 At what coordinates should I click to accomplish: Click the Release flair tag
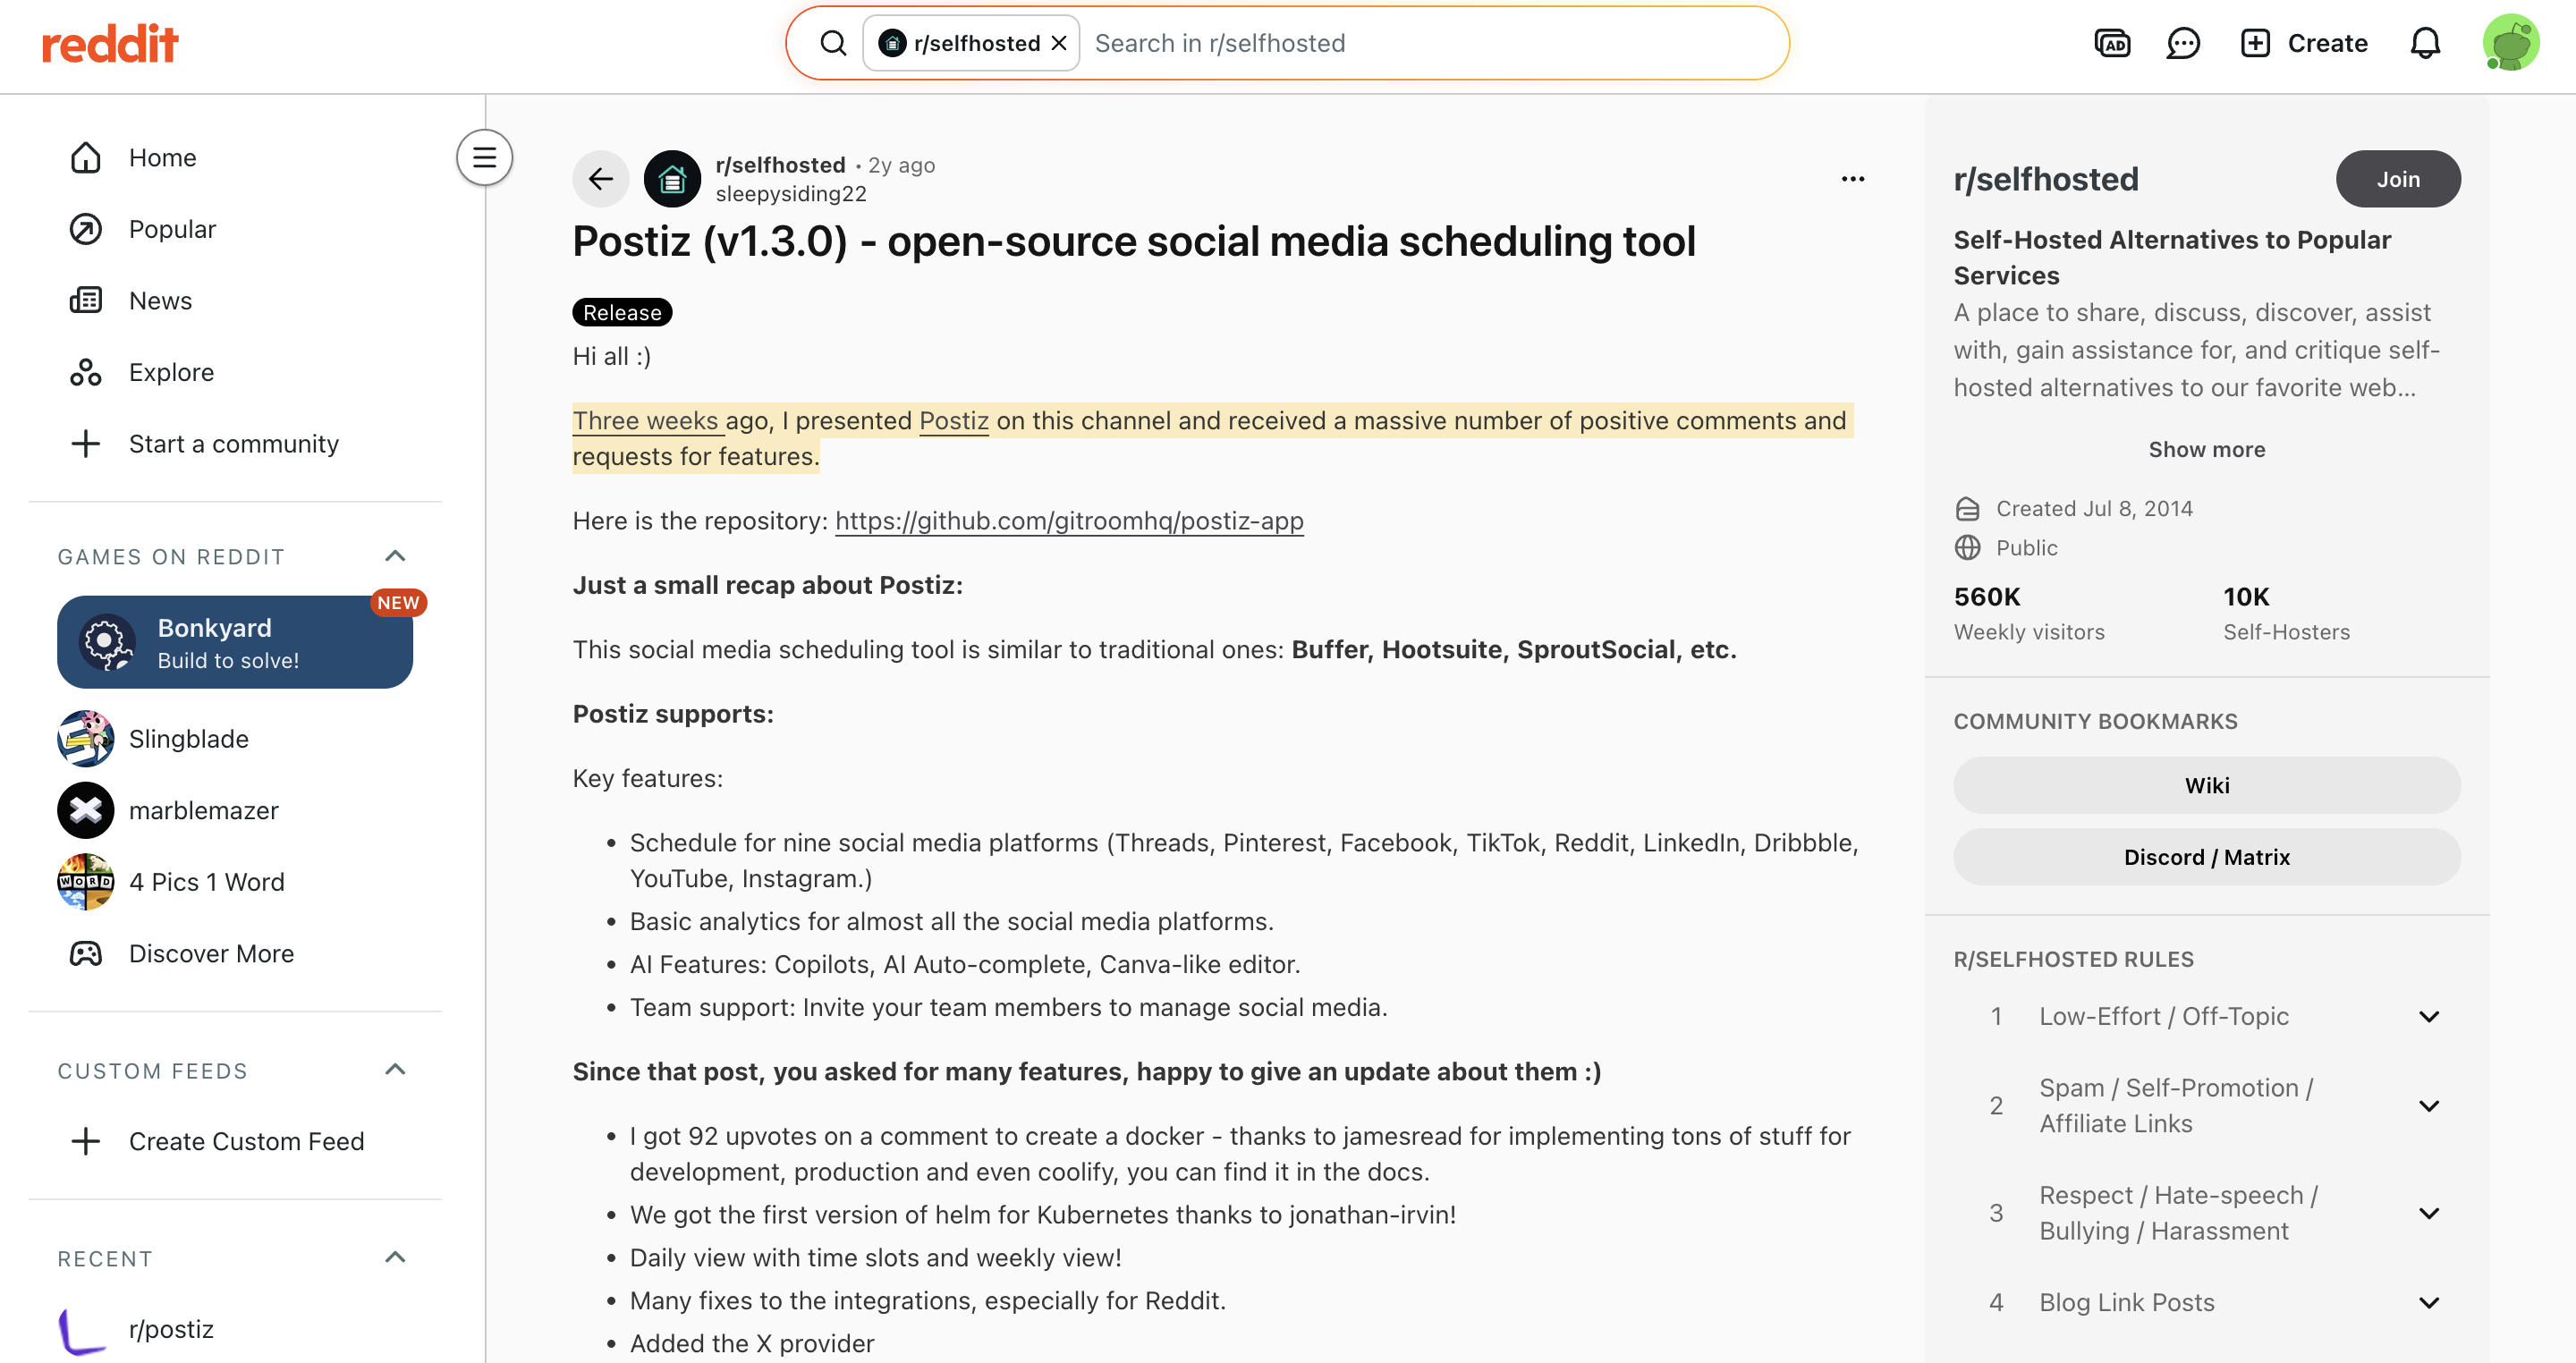point(622,312)
